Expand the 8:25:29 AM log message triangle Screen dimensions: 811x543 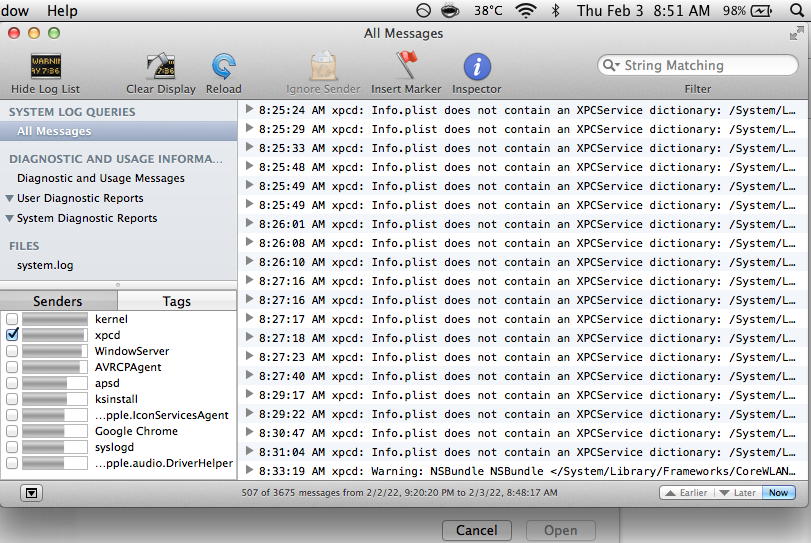(x=249, y=128)
